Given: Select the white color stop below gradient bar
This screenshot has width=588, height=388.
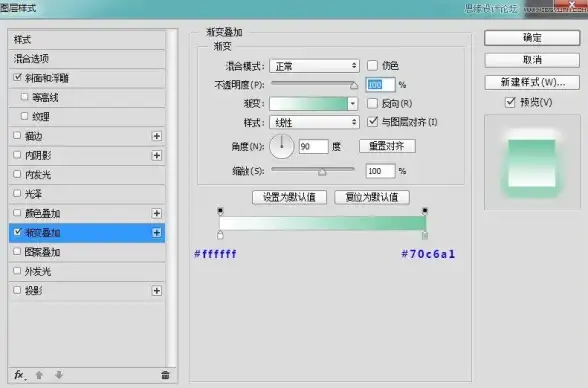Looking at the screenshot, I should pyautogui.click(x=220, y=235).
